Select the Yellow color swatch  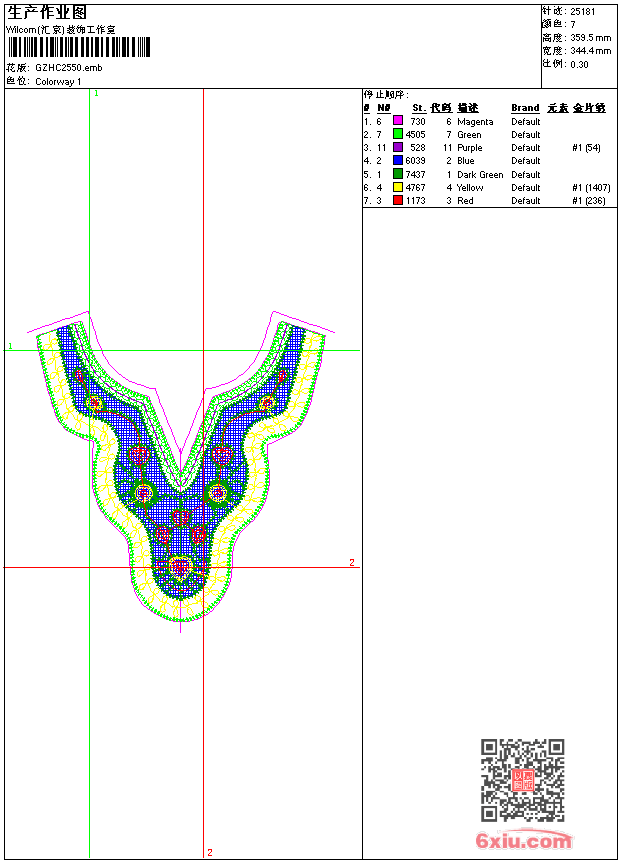click(x=398, y=187)
